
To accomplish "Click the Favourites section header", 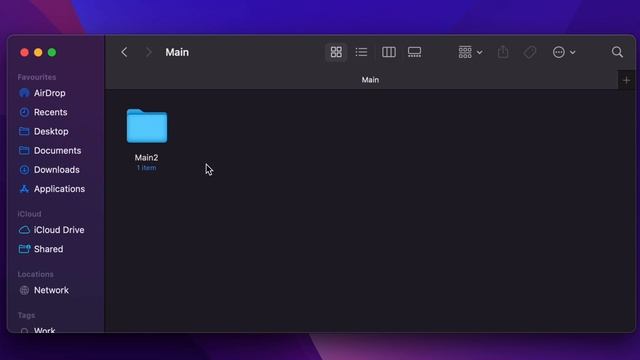I will point(37,77).
